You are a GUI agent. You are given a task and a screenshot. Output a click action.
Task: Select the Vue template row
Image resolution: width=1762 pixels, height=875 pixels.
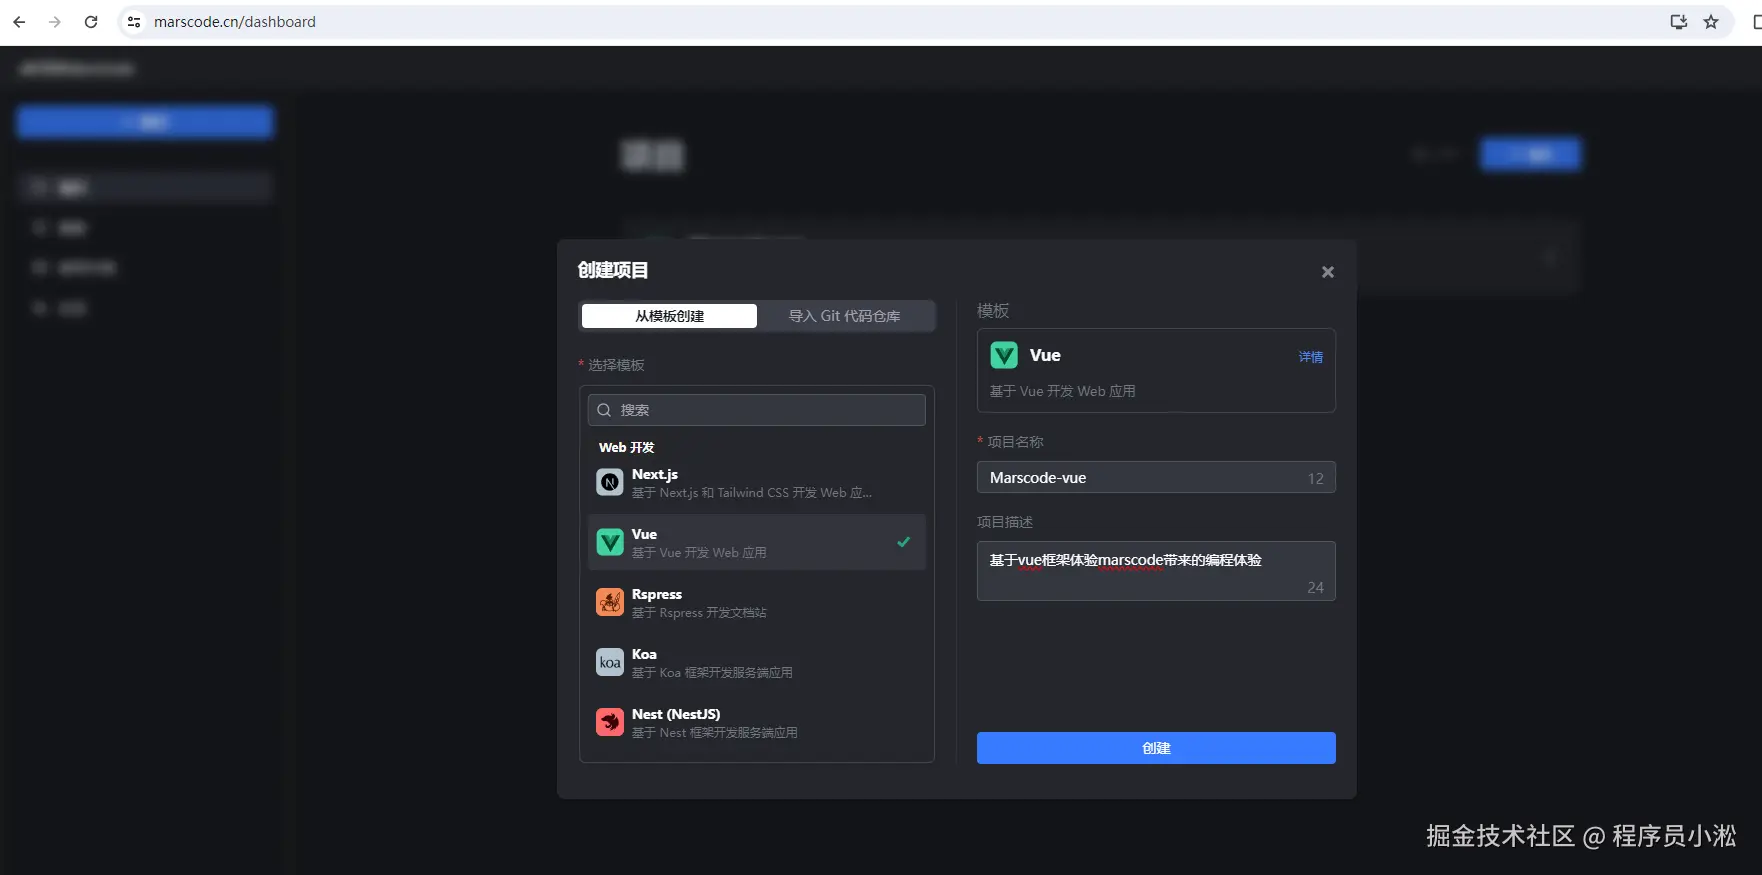point(757,543)
